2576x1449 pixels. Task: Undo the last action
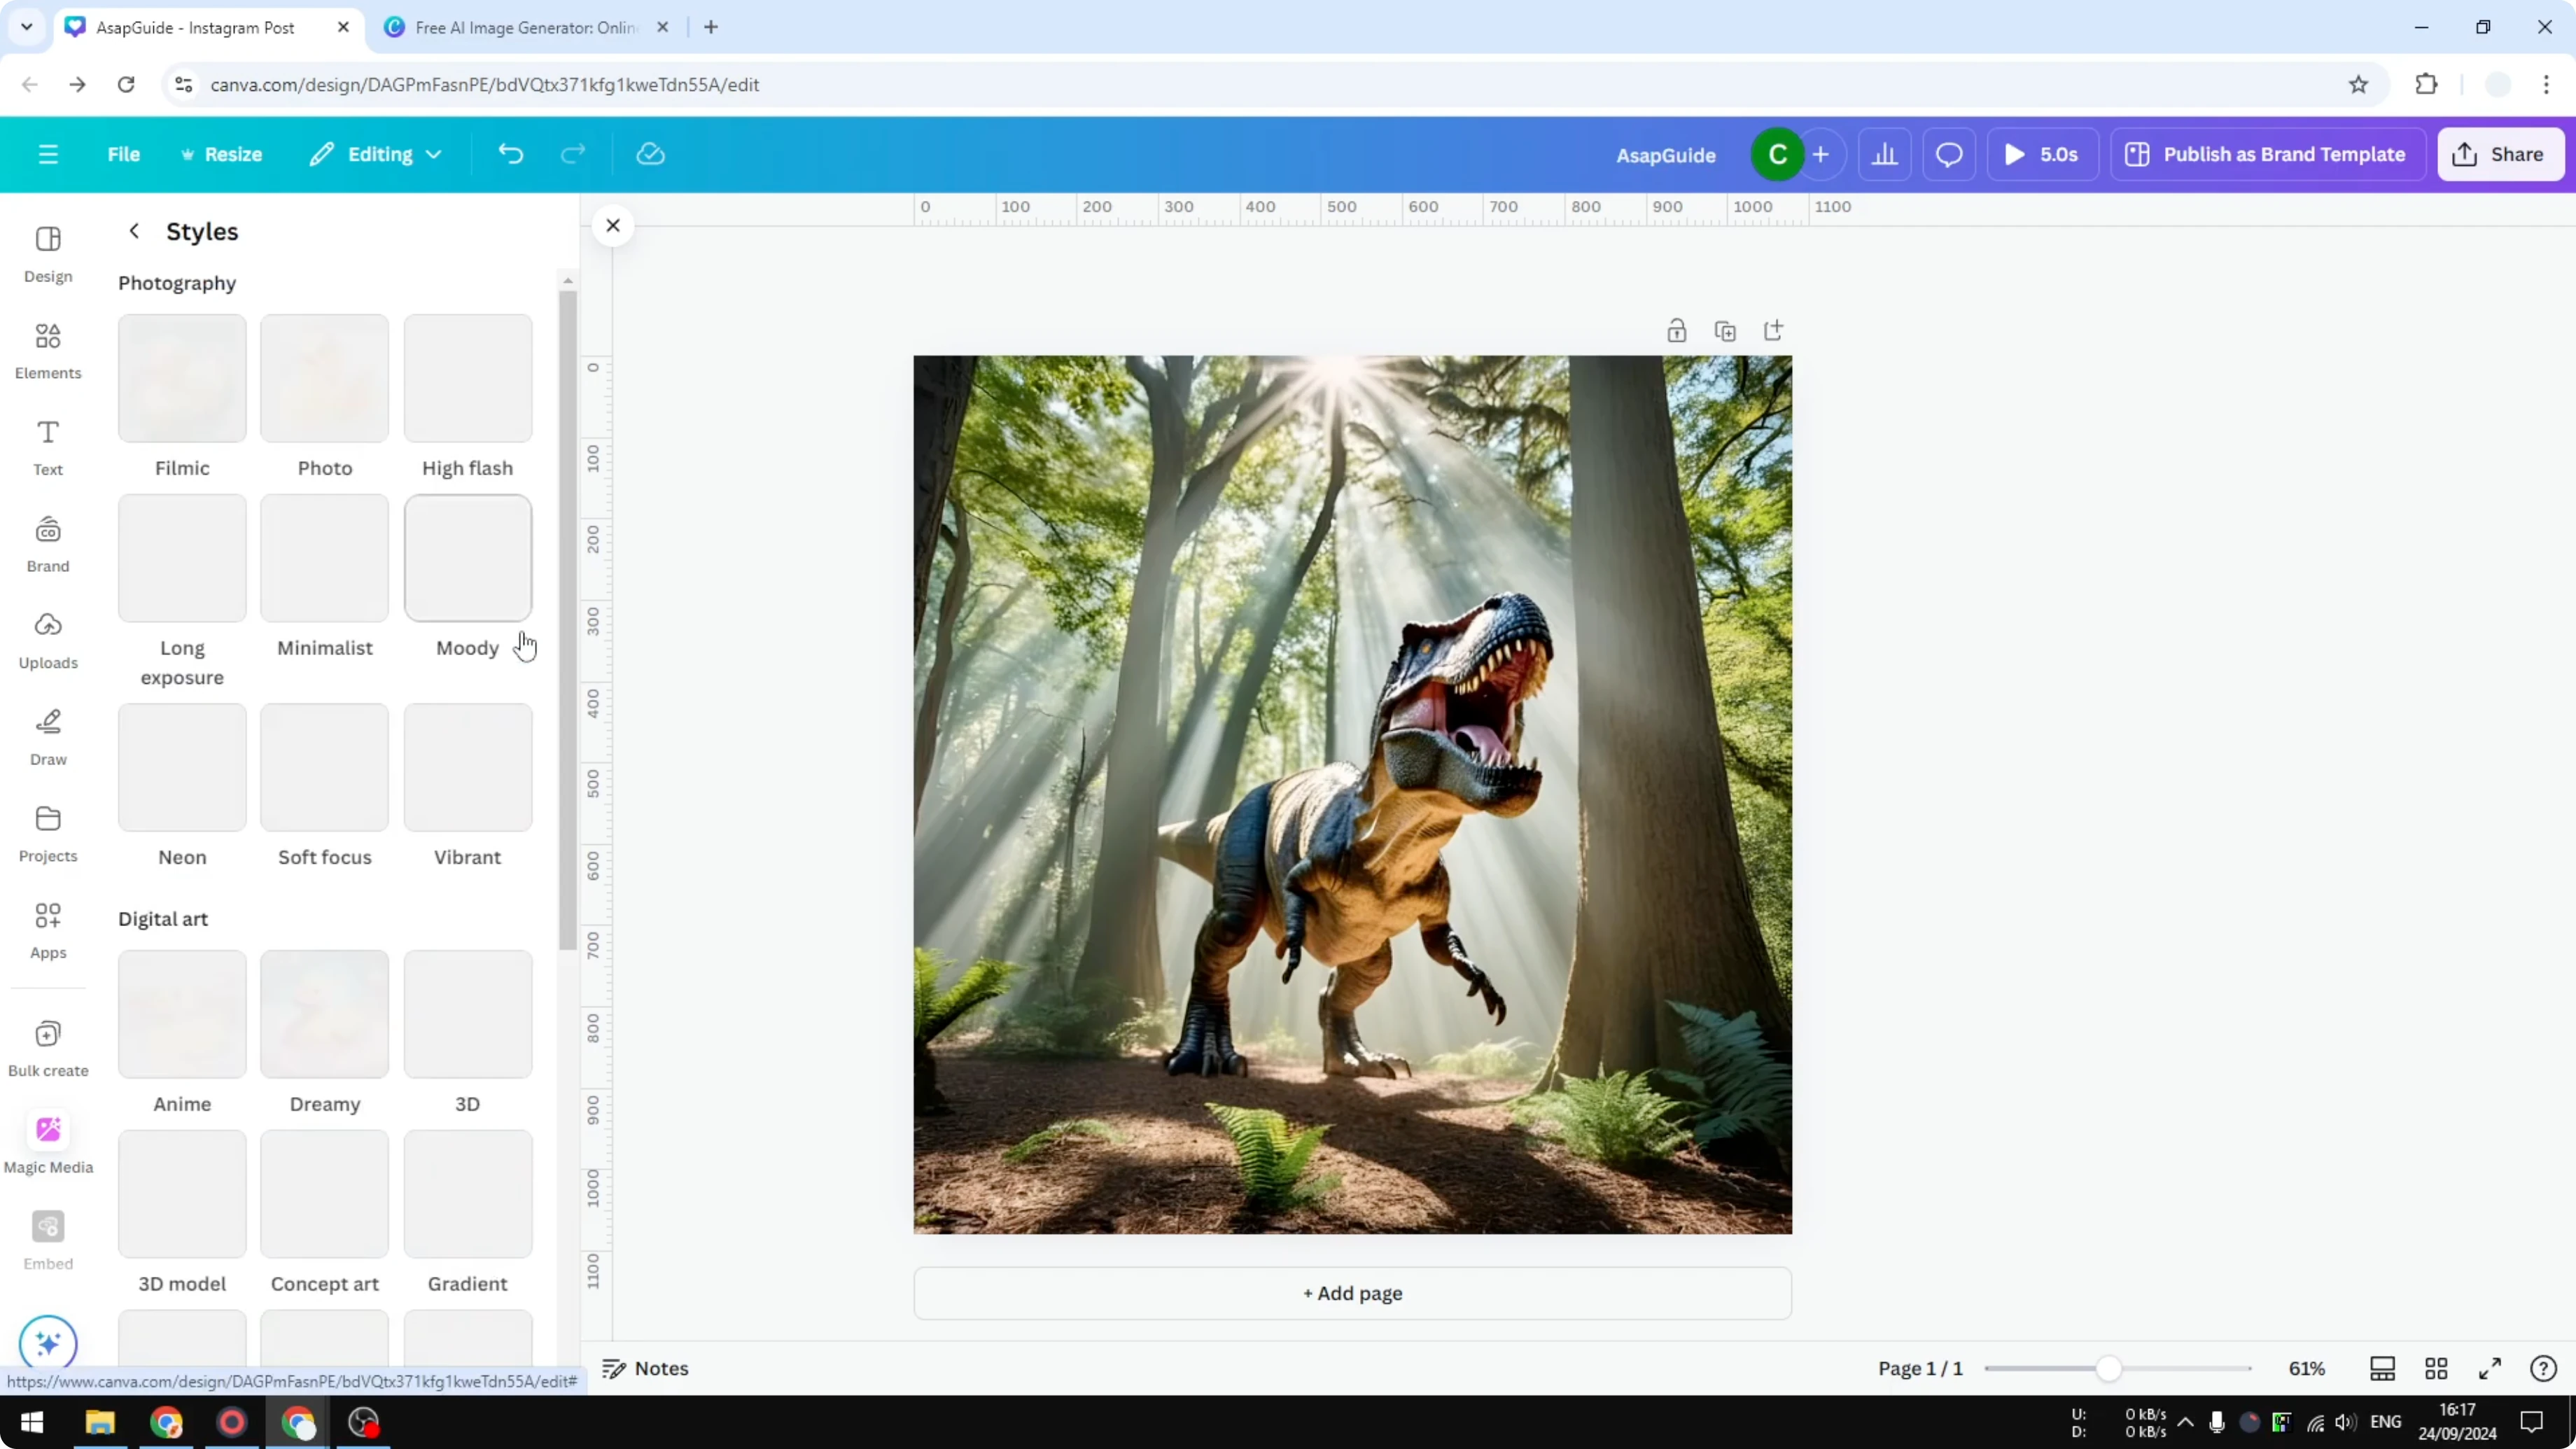click(x=511, y=154)
